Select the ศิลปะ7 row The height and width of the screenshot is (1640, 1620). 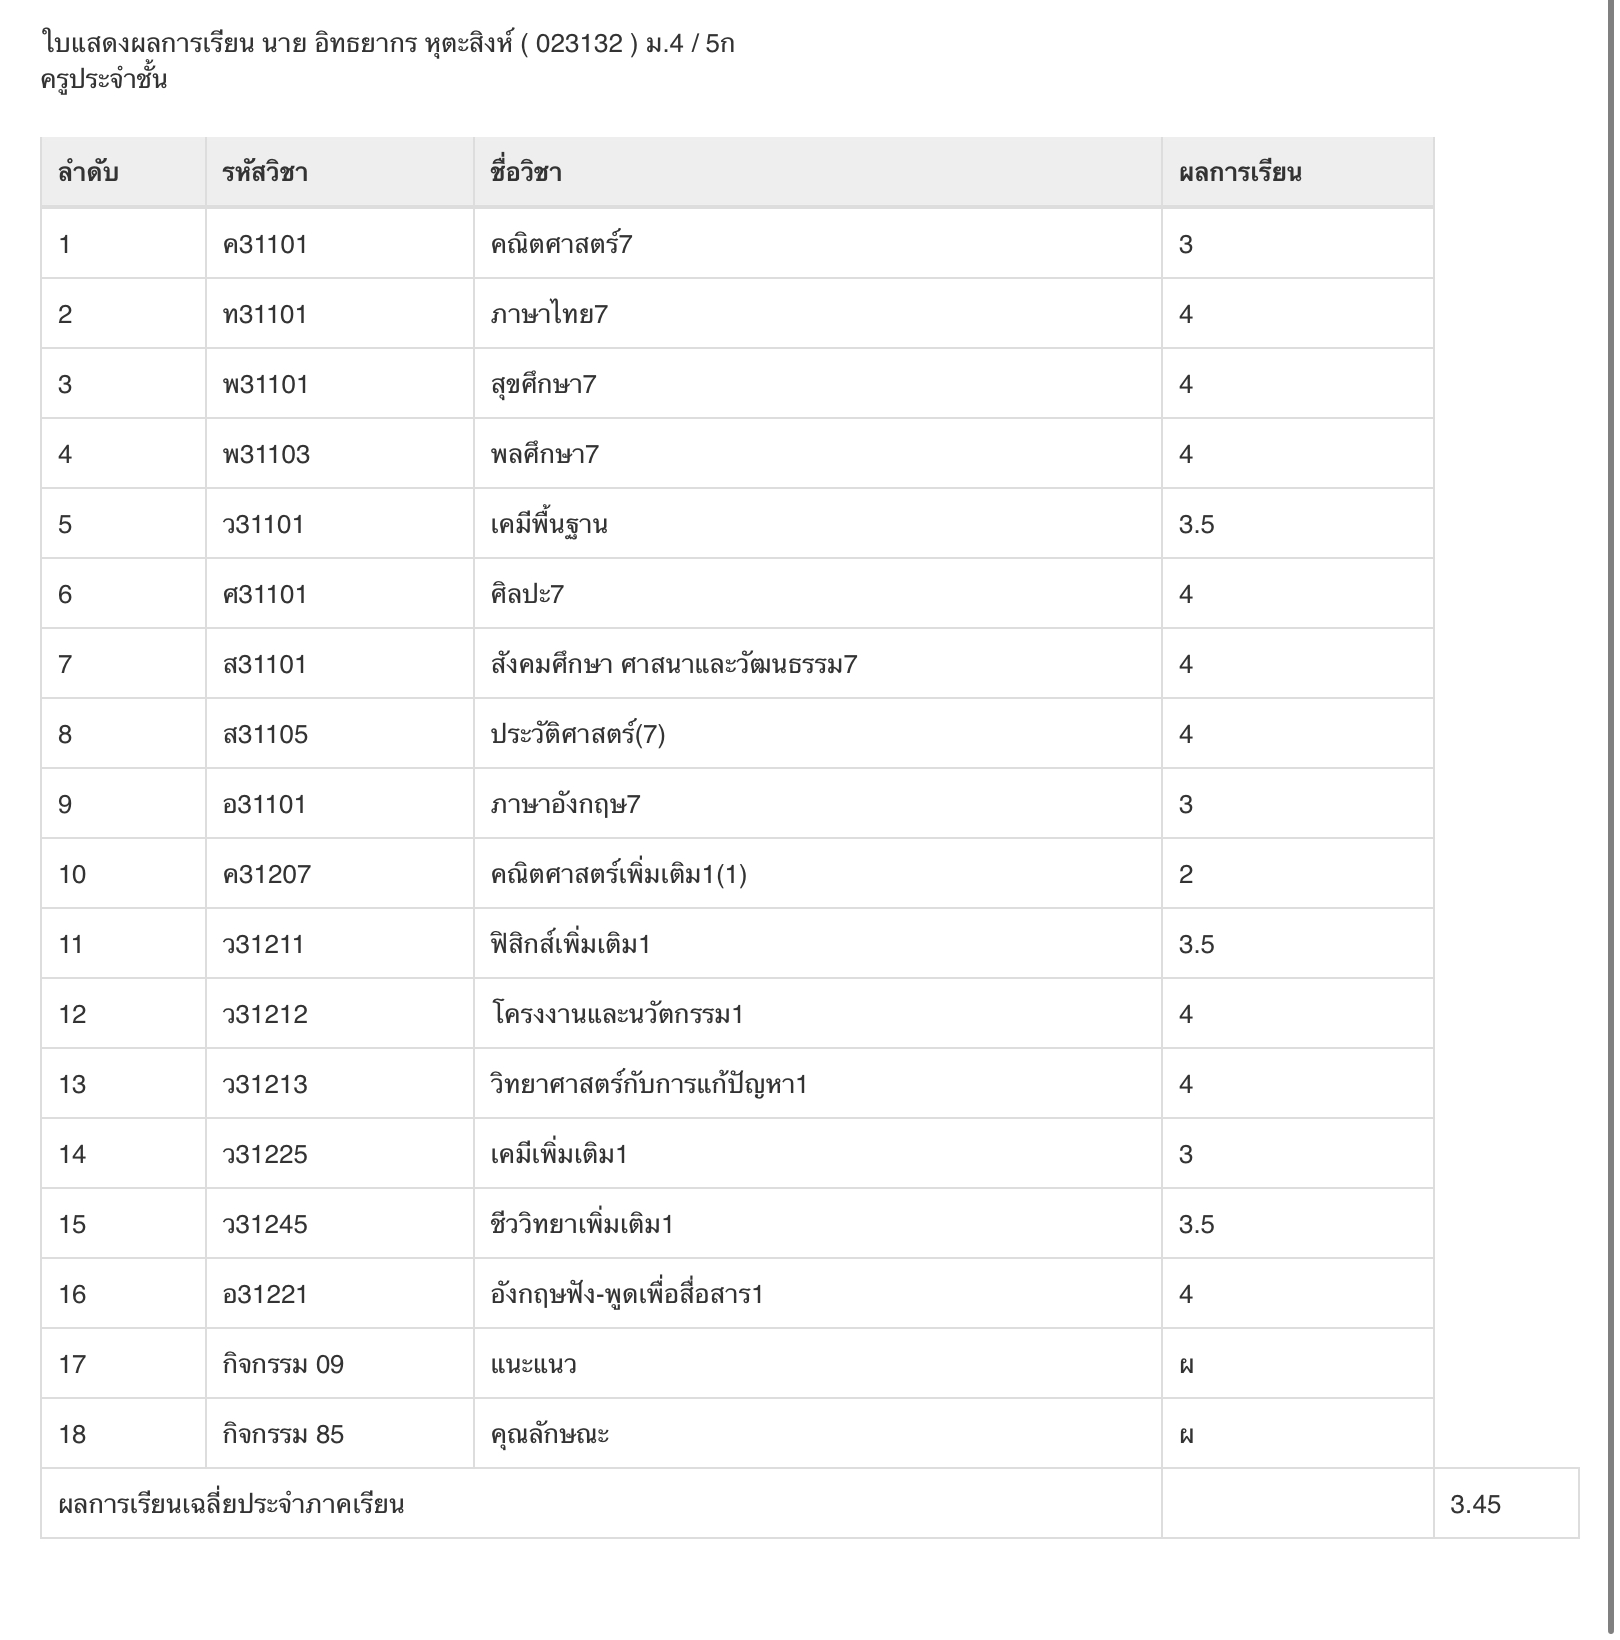click(x=737, y=594)
